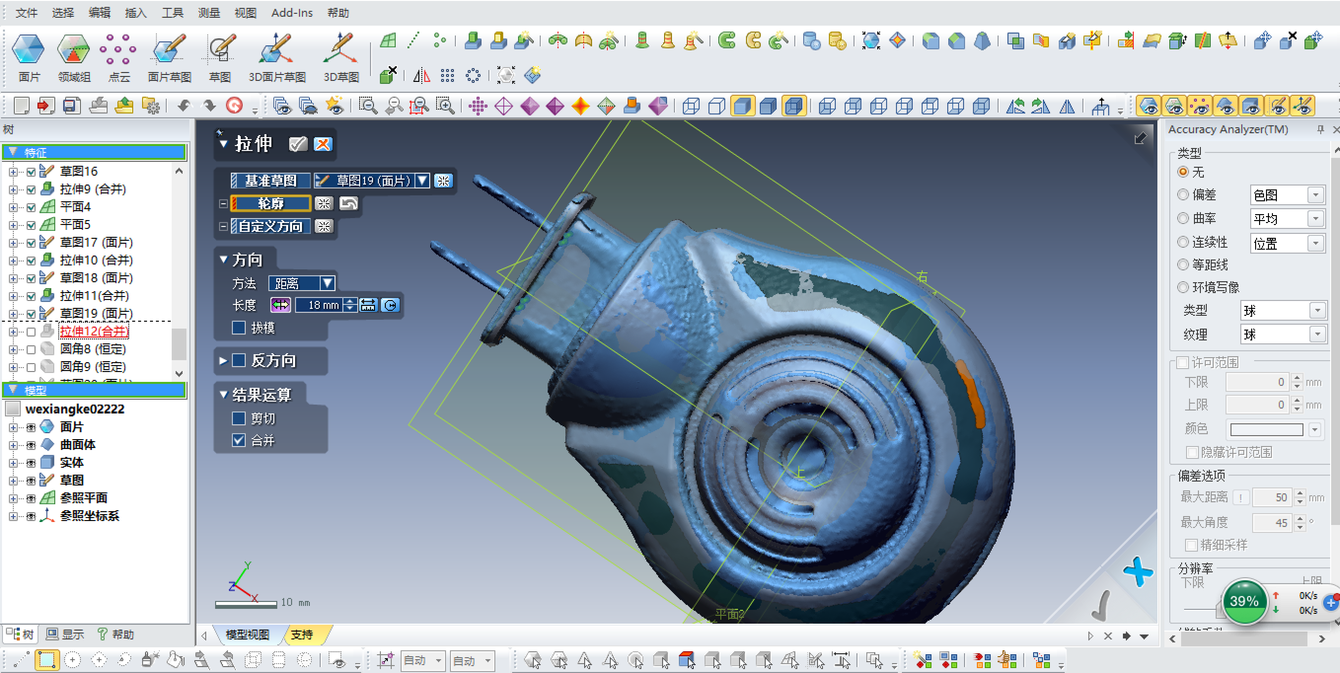This screenshot has width=1340, height=673.
Task: Collapse the 方向 section
Action: click(x=223, y=260)
